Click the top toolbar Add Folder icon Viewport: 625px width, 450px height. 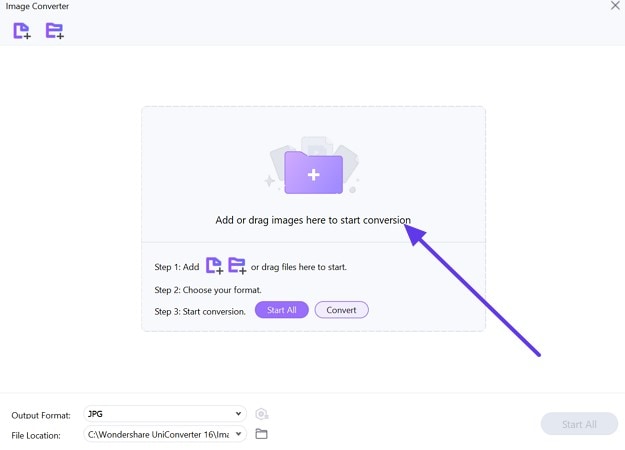(x=55, y=31)
